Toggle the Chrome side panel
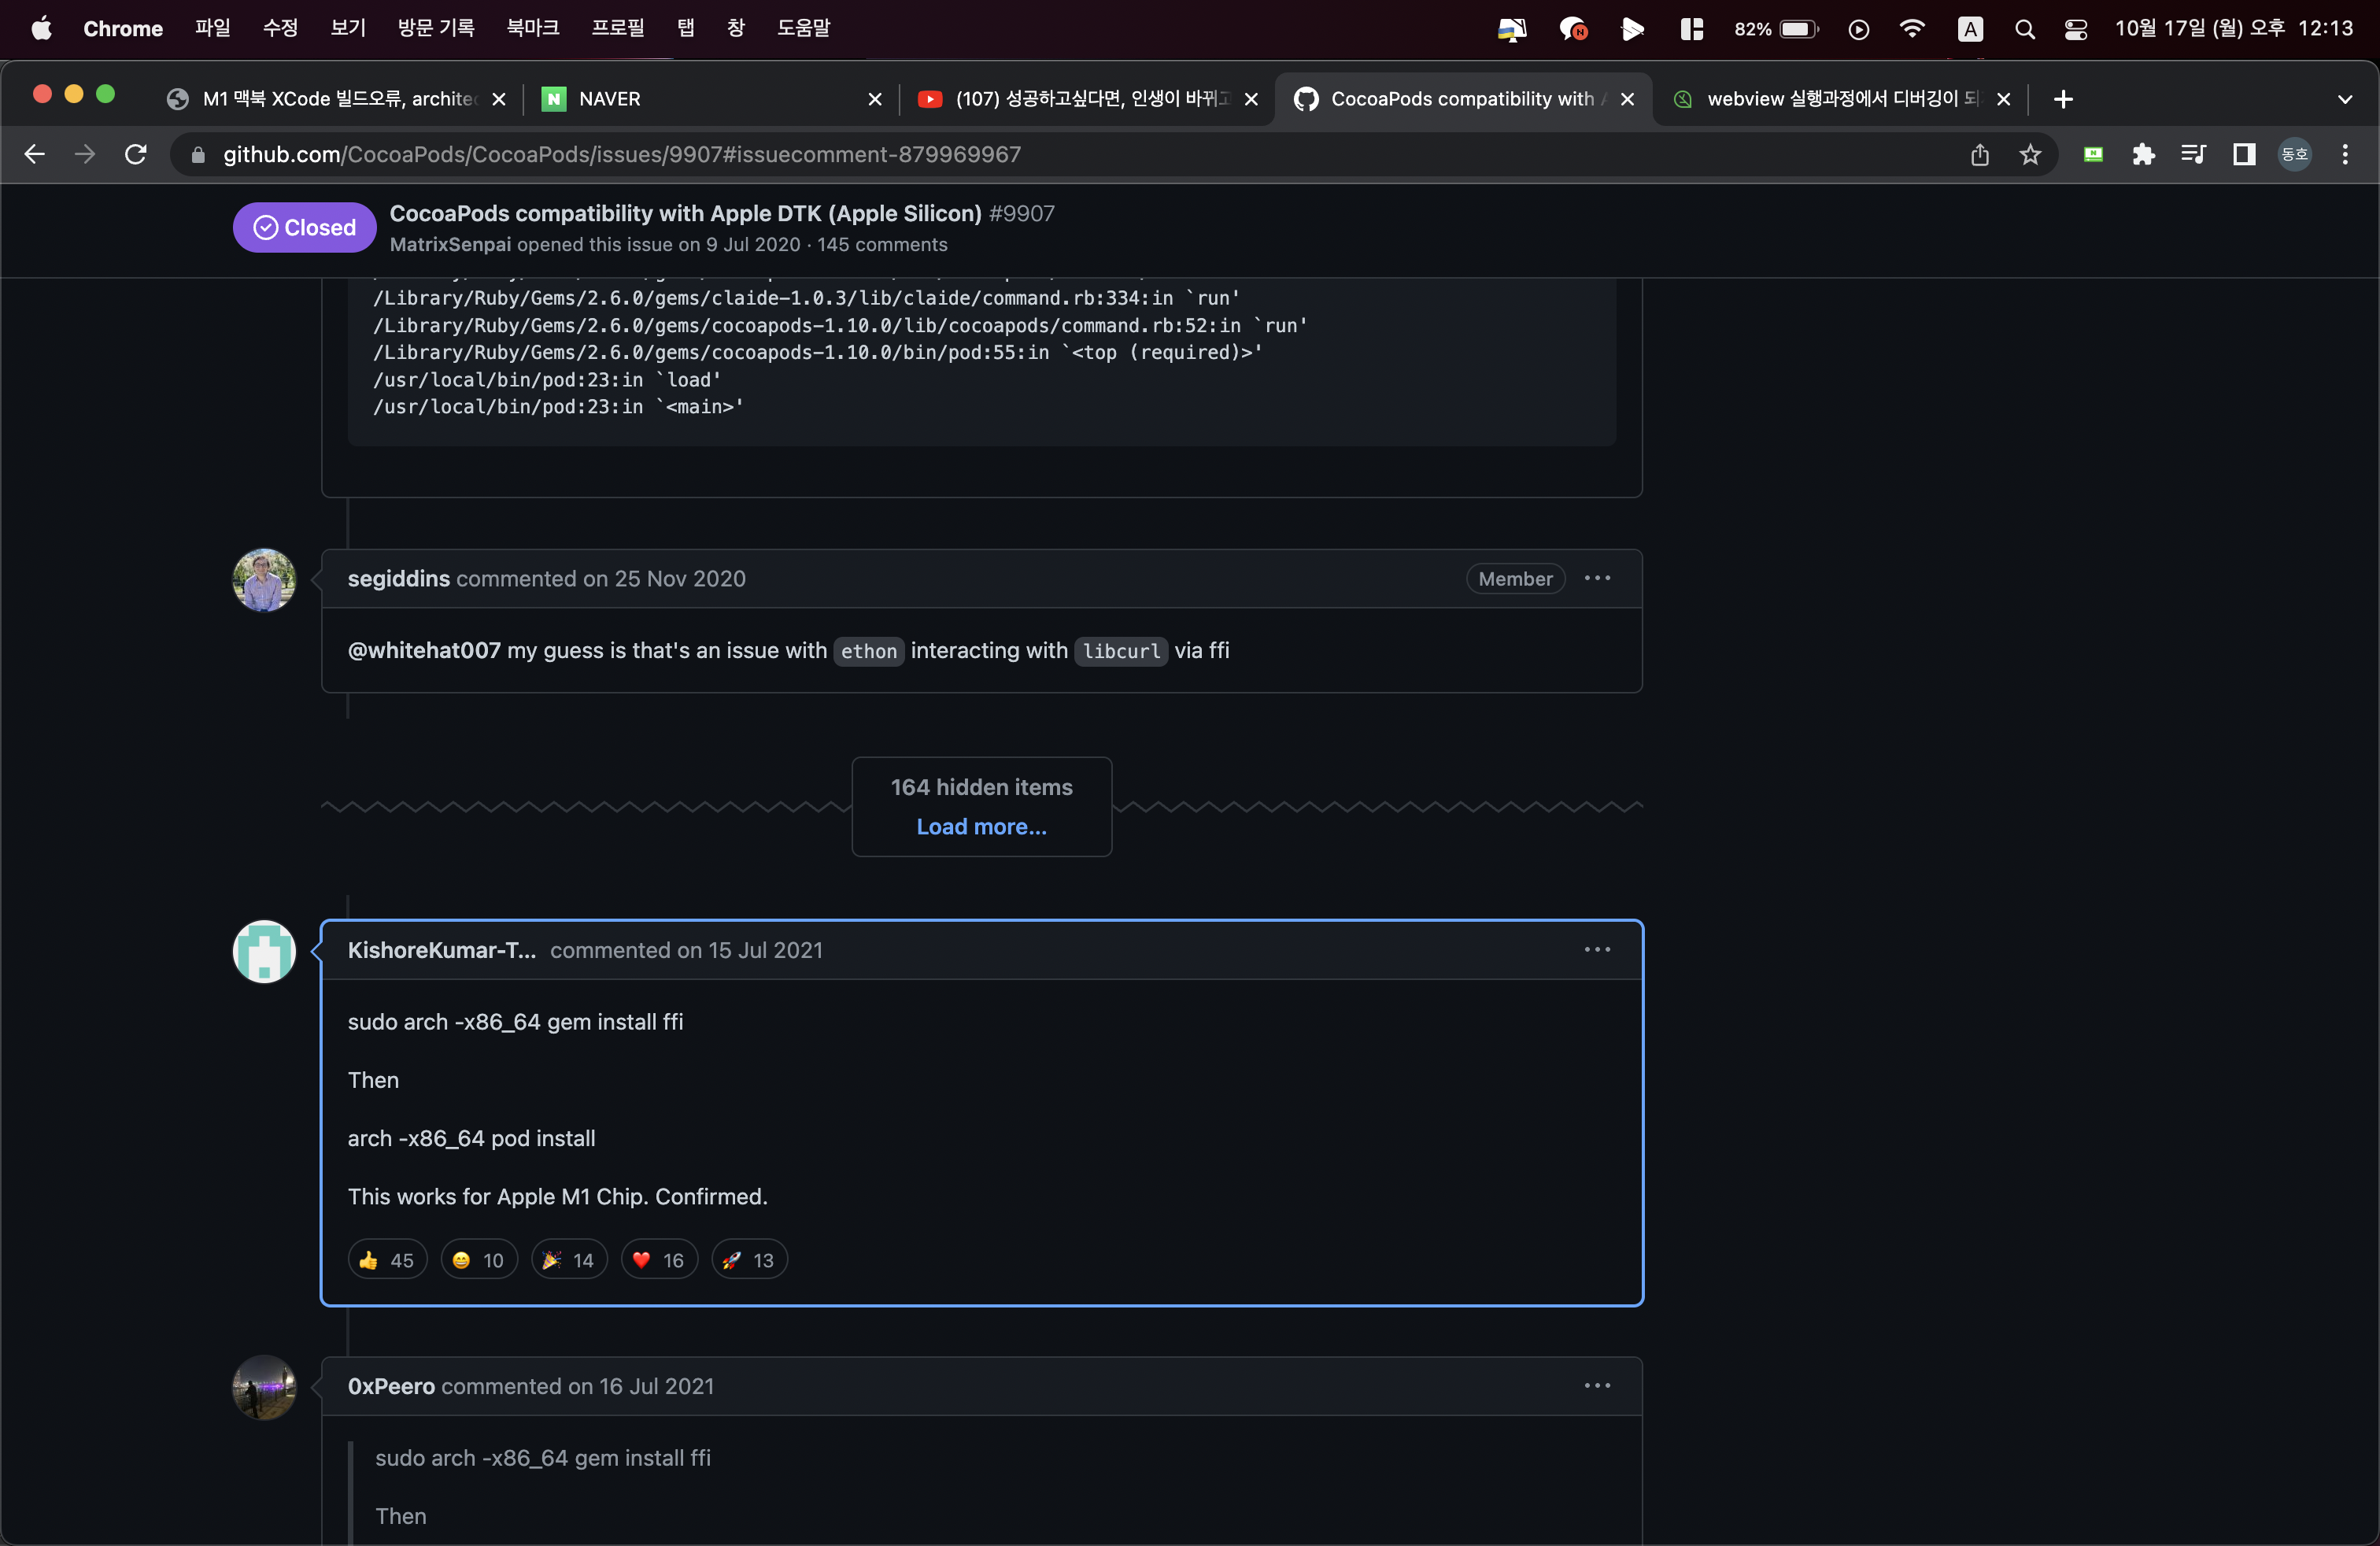 pyautogui.click(x=2244, y=154)
